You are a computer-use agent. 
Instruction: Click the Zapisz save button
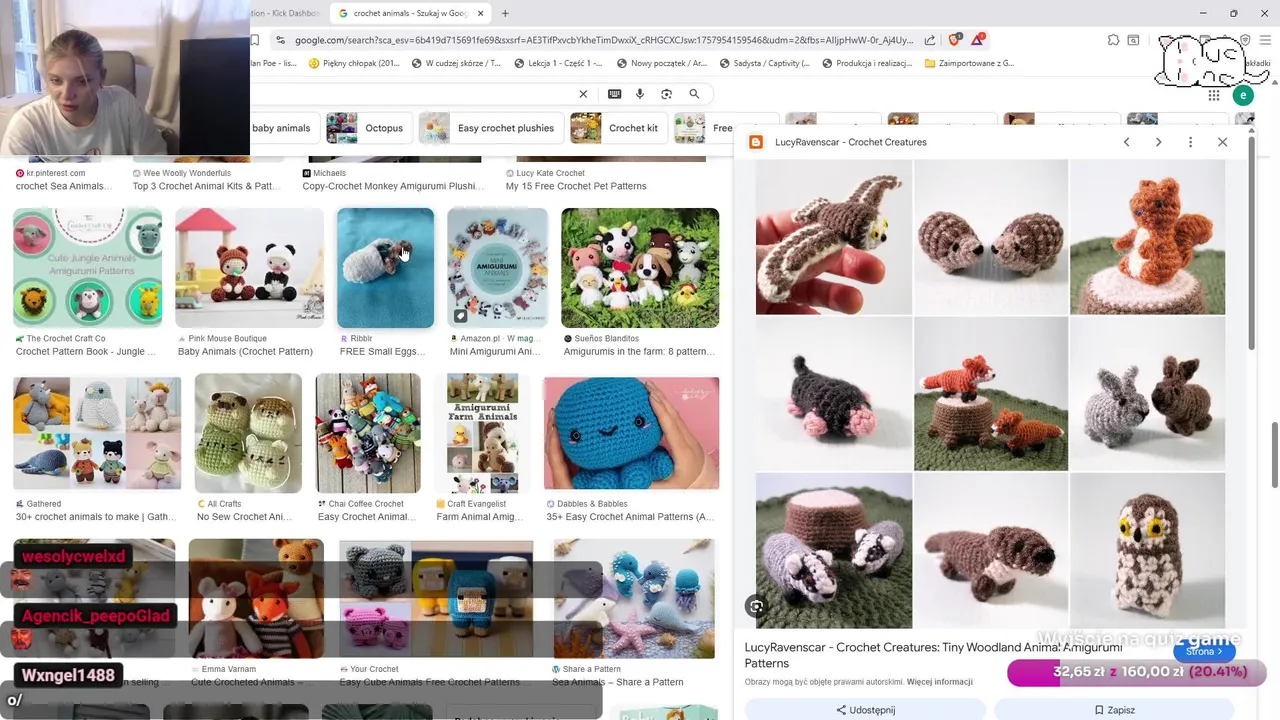click(1115, 710)
